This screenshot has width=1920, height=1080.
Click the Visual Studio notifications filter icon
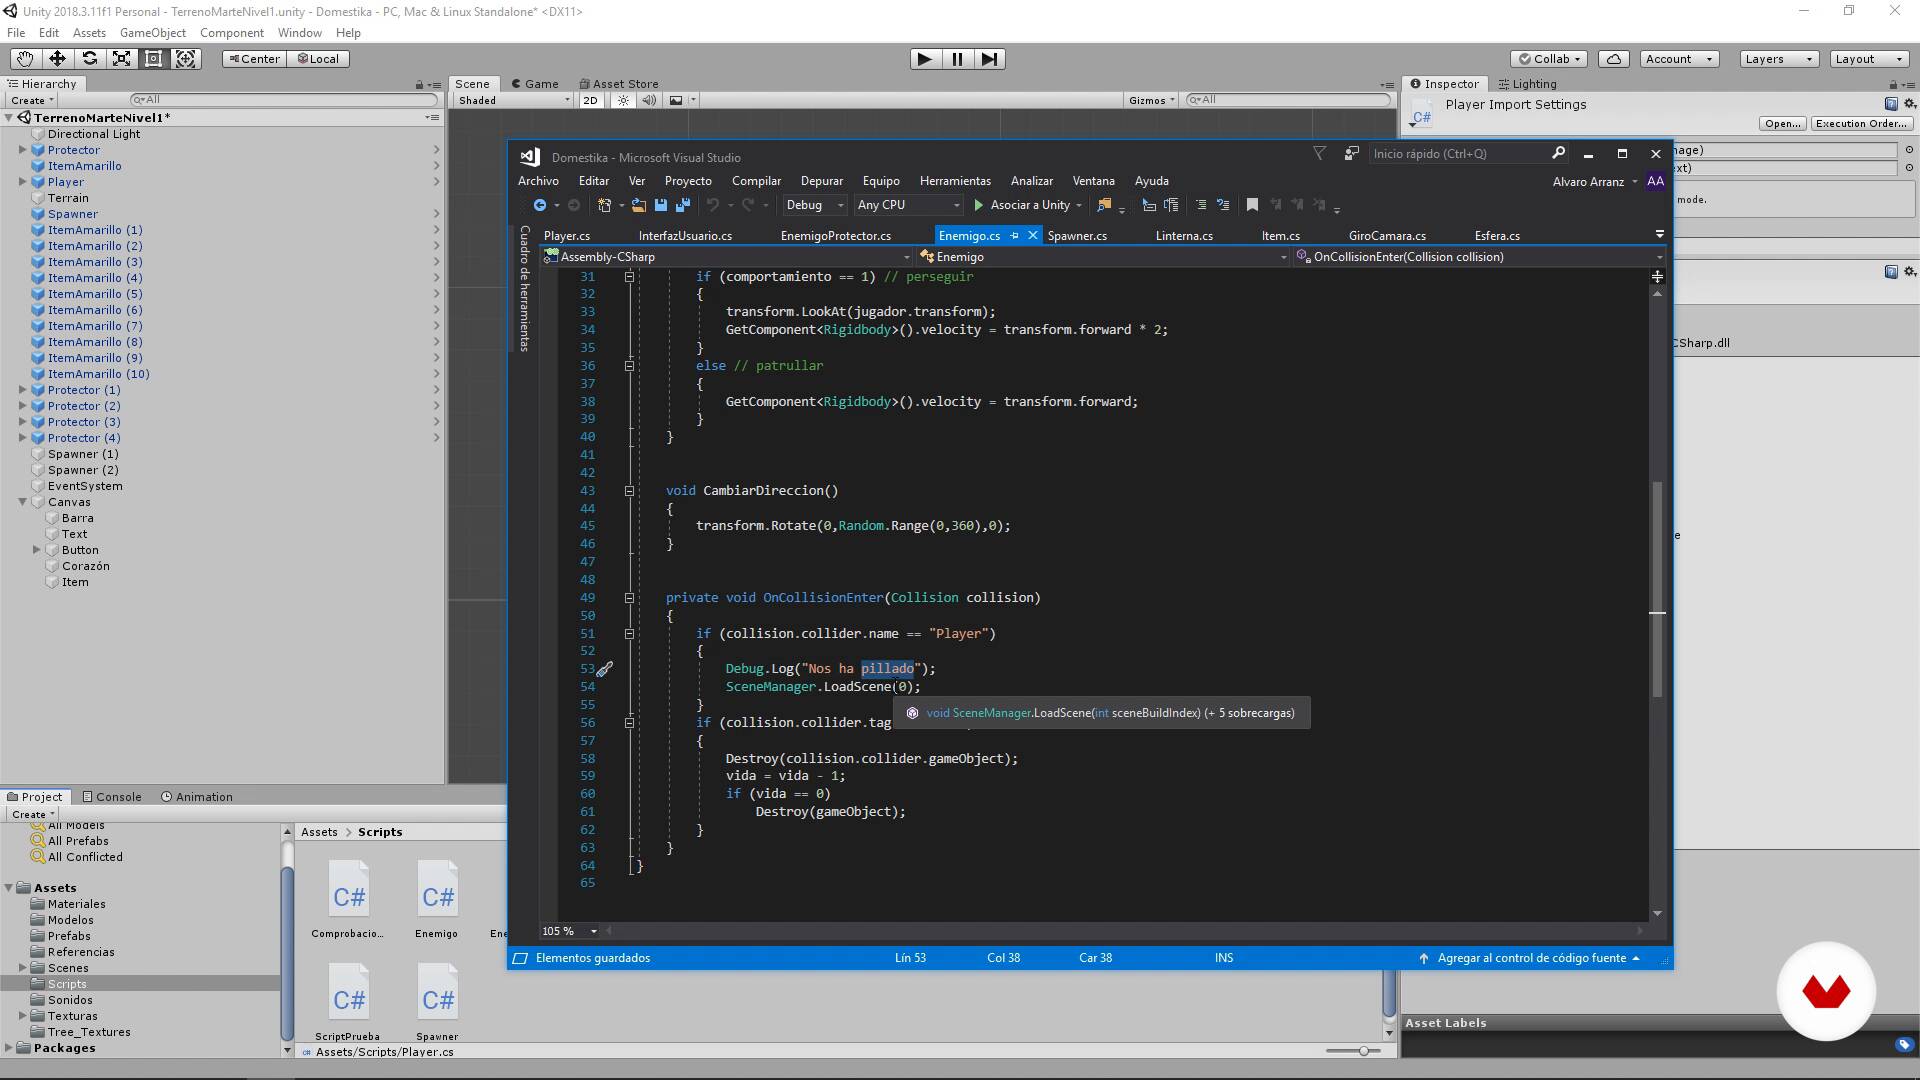pos(1319,153)
